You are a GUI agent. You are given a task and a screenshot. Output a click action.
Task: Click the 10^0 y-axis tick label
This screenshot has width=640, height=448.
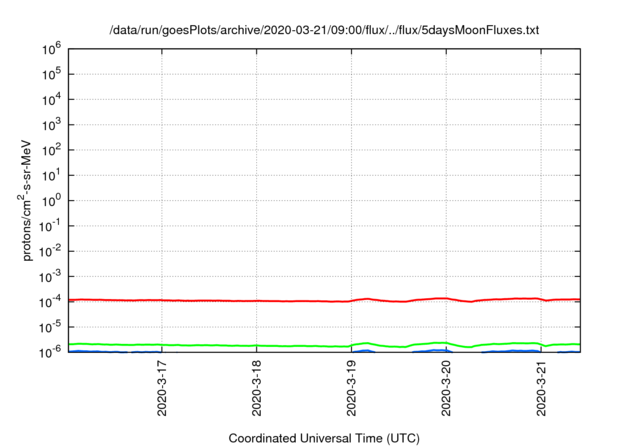coord(51,201)
